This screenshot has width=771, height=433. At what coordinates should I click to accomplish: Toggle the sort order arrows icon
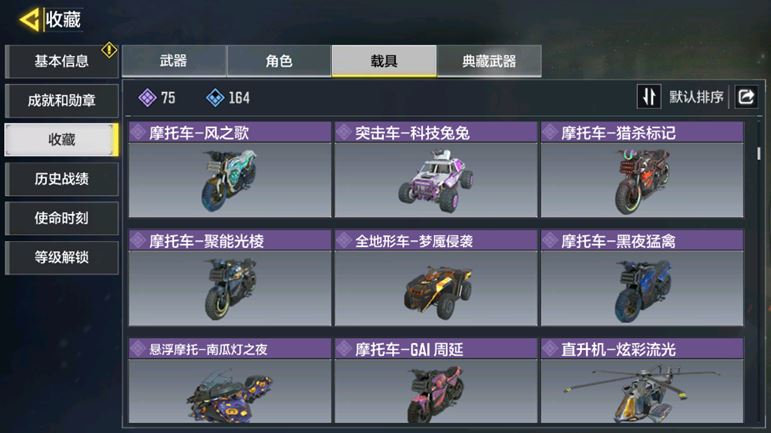(649, 96)
